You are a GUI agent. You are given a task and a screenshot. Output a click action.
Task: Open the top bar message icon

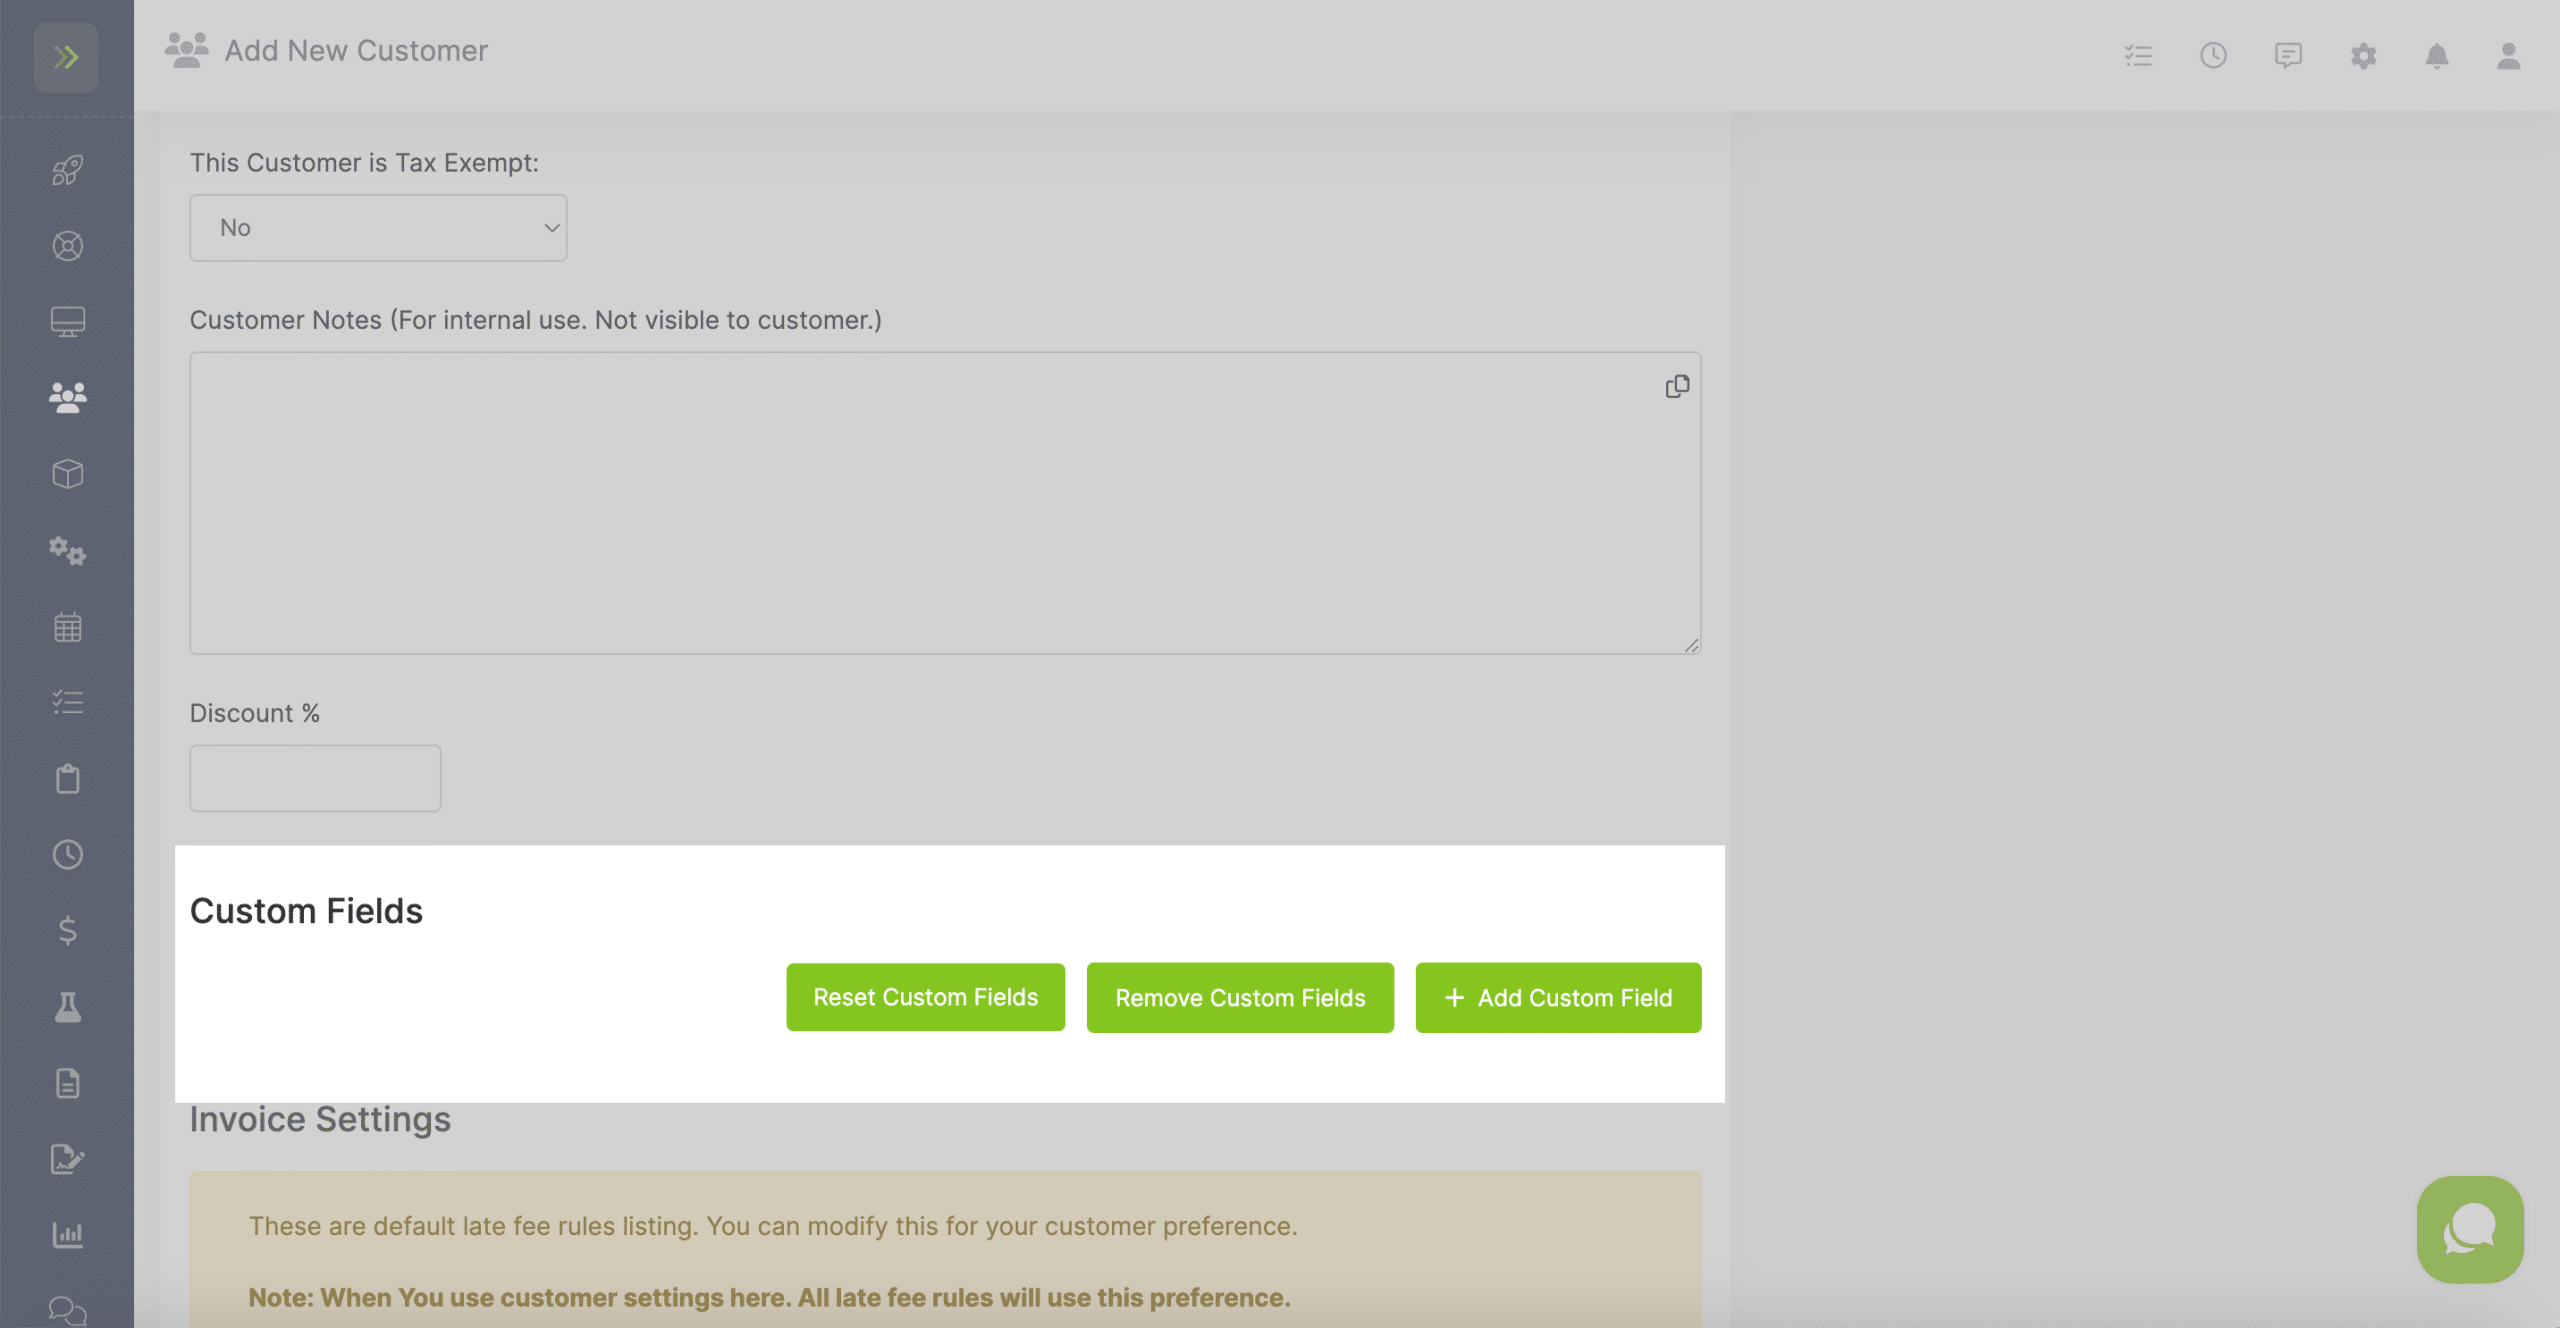(2288, 55)
